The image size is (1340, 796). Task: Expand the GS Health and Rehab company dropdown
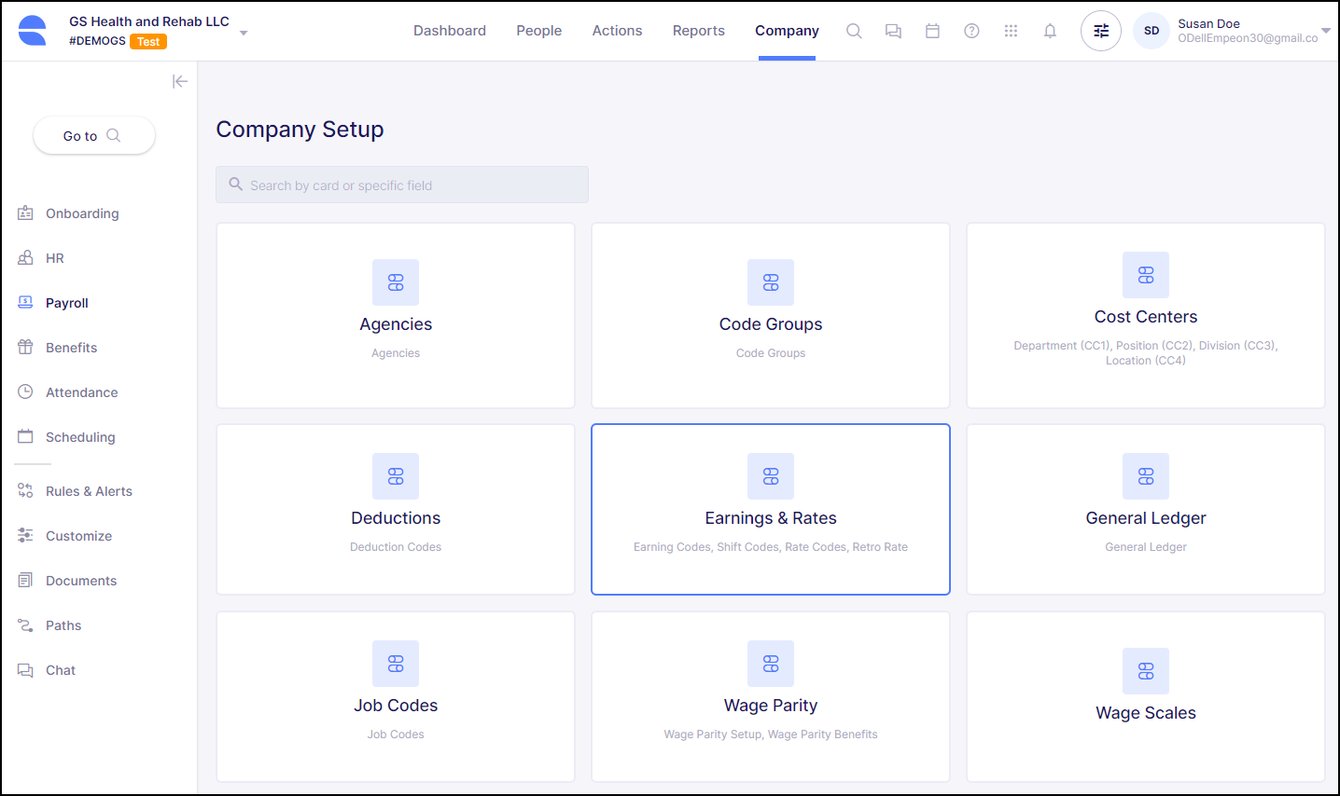point(244,33)
